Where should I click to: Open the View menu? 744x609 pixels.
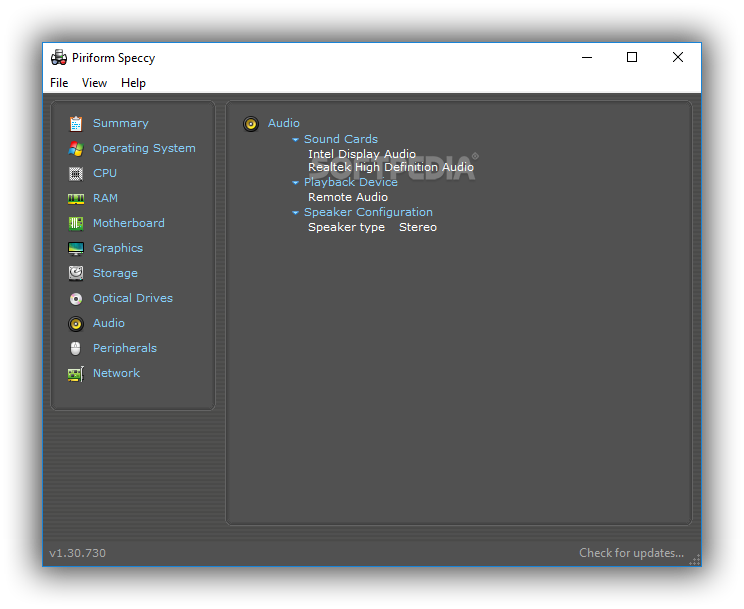[x=94, y=83]
